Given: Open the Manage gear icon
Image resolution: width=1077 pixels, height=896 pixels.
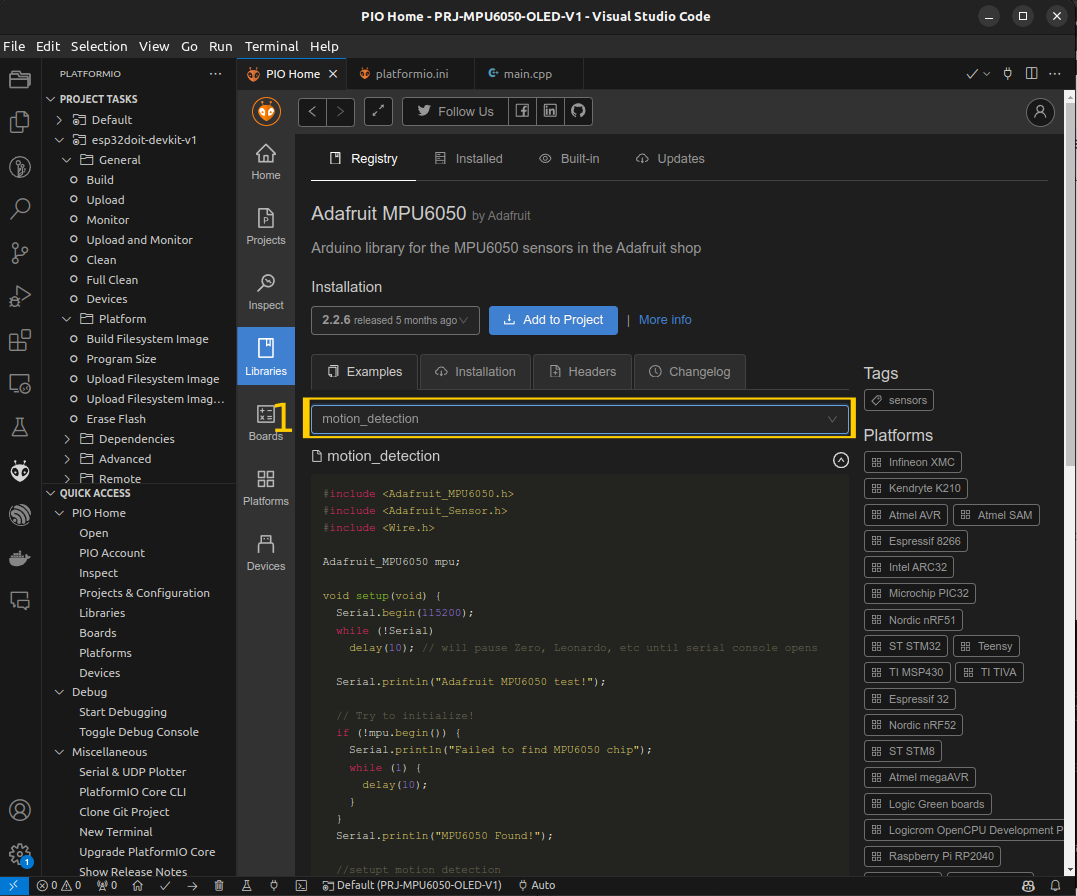Looking at the screenshot, I should point(20,854).
